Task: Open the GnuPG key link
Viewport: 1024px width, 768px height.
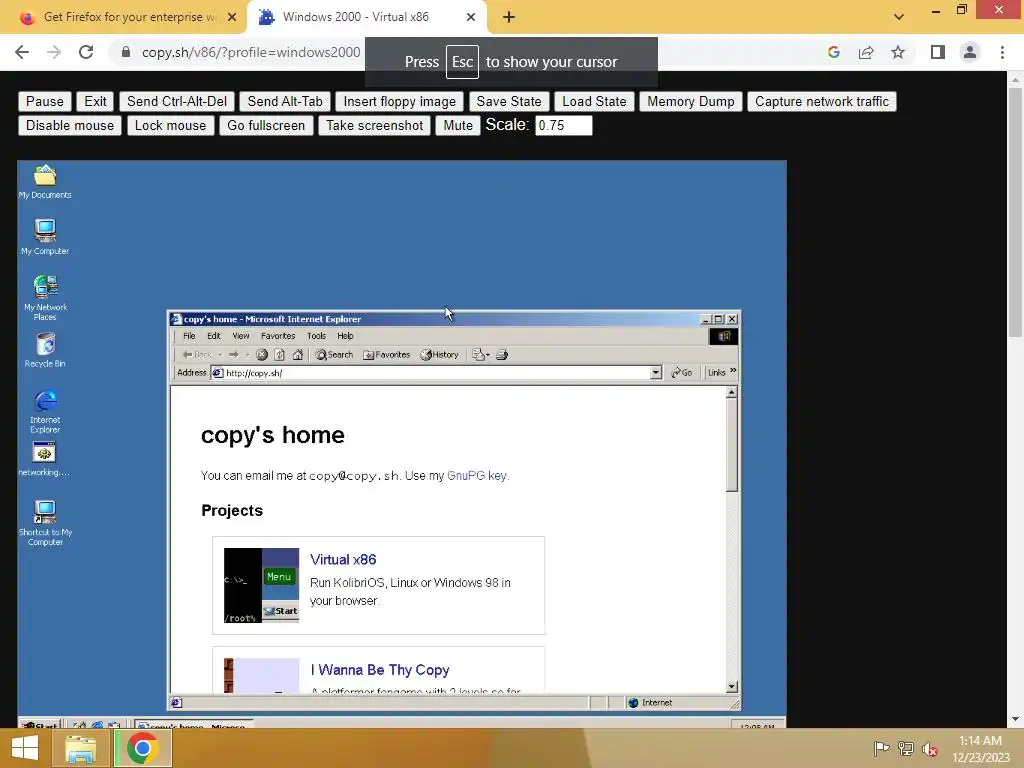Action: pyautogui.click(x=477, y=475)
